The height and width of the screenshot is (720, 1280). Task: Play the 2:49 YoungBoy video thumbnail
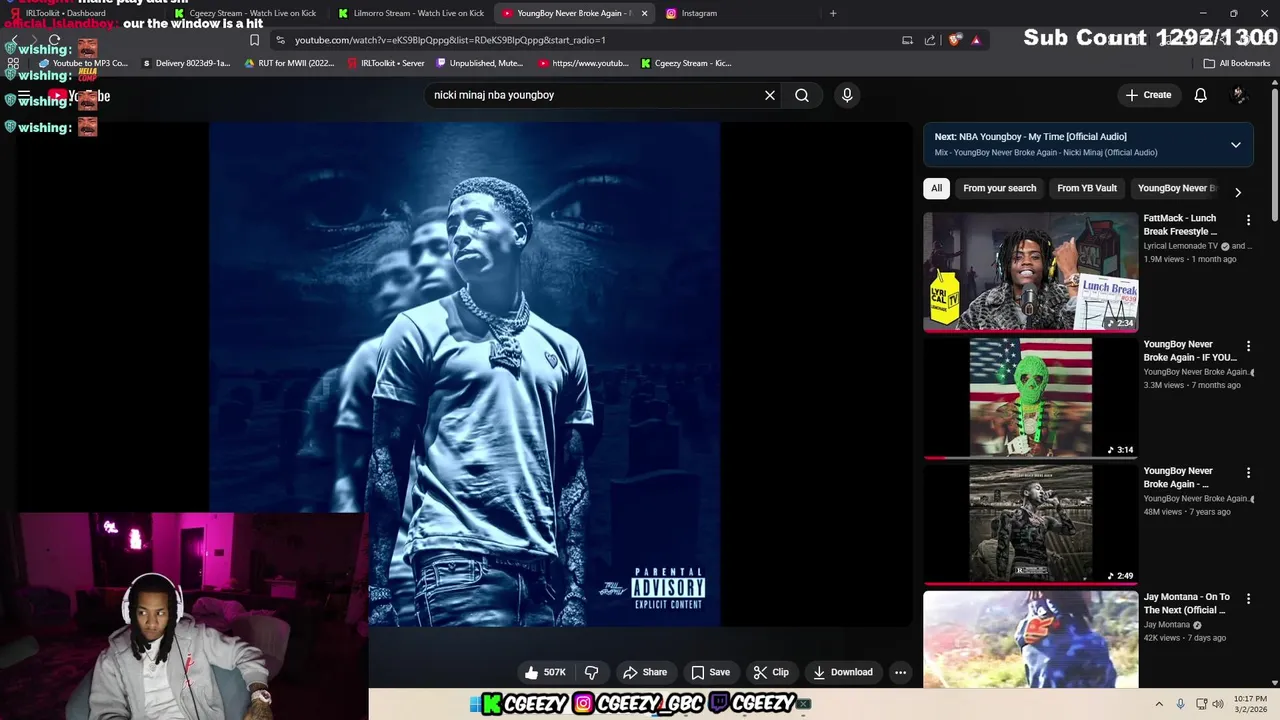point(1030,524)
